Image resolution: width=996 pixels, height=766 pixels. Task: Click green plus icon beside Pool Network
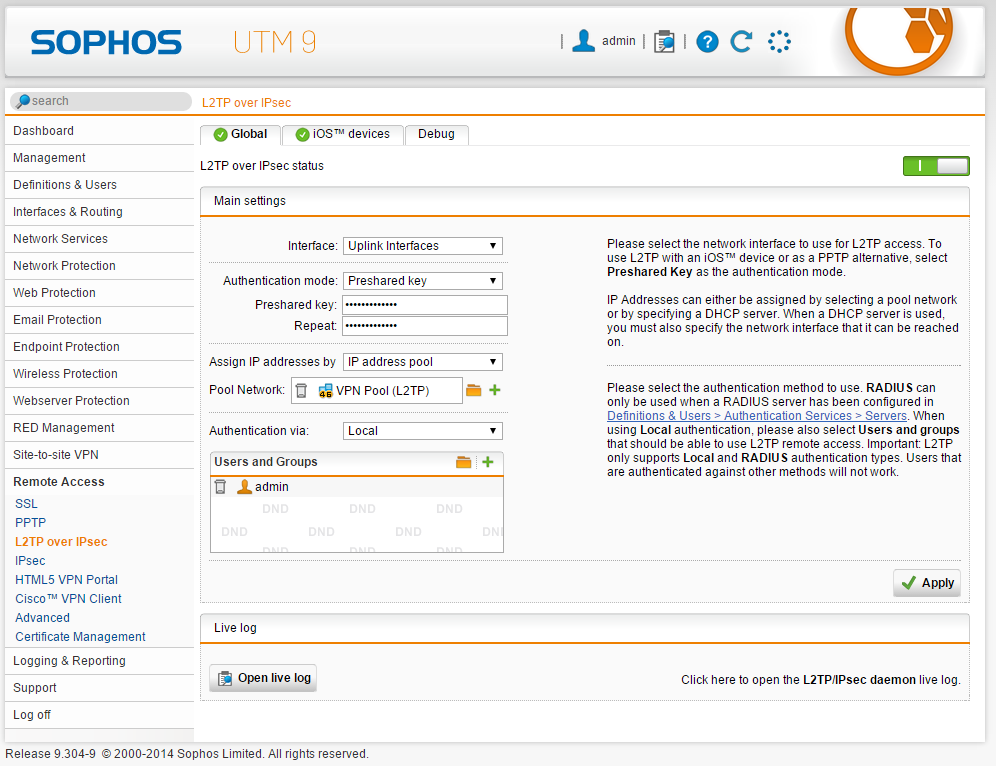(495, 390)
